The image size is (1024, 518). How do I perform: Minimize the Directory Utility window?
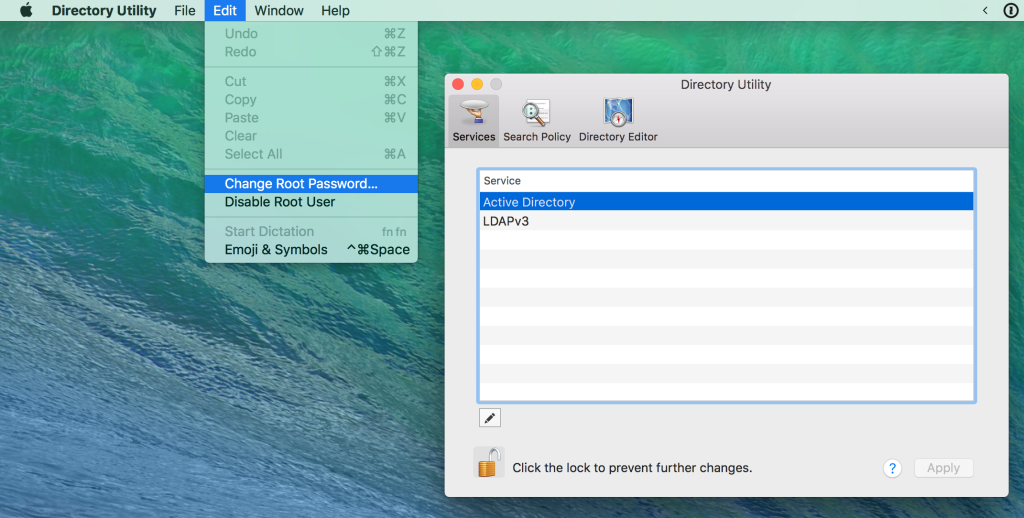pos(477,84)
